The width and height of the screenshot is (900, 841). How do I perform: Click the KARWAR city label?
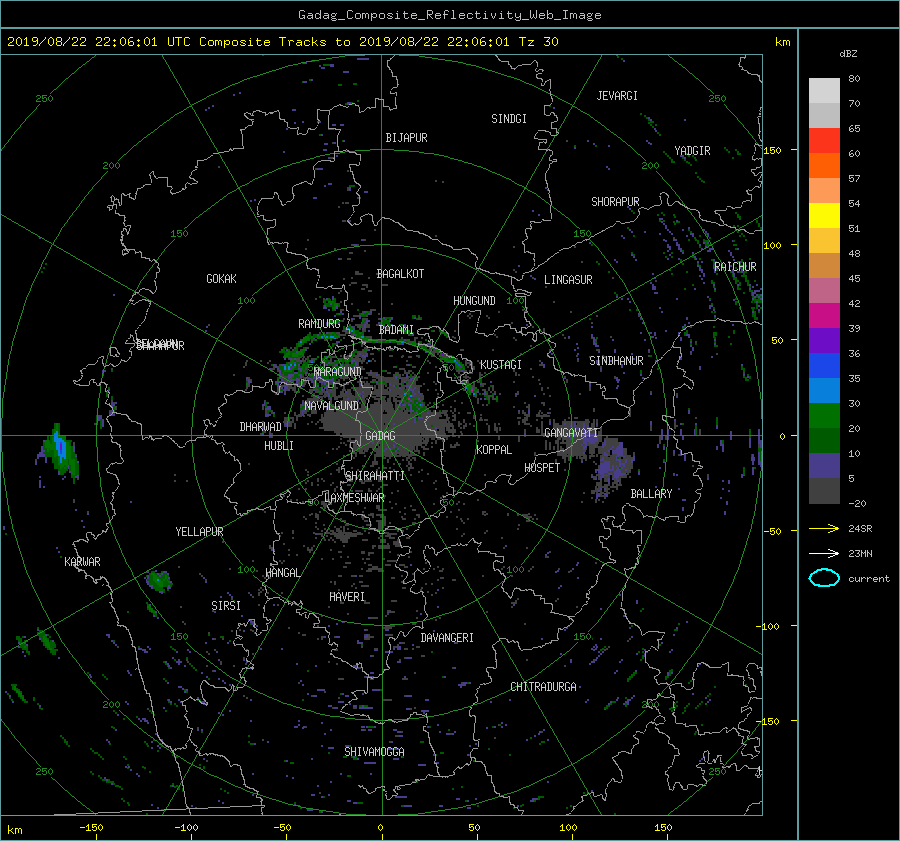point(82,561)
